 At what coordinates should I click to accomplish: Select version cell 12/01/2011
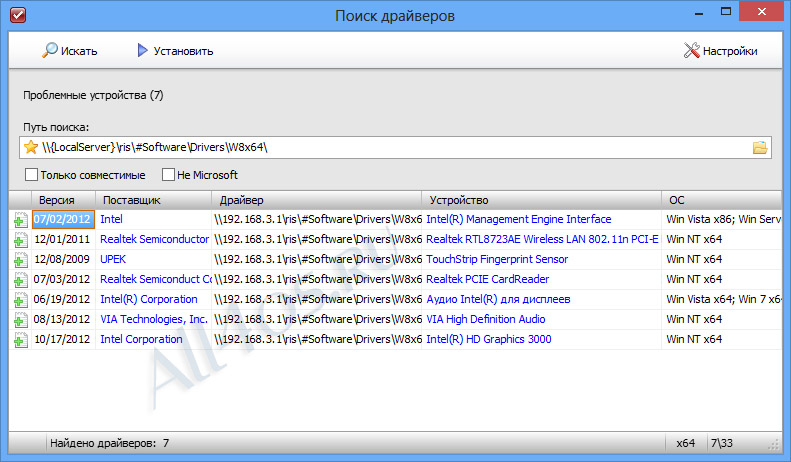pos(62,239)
